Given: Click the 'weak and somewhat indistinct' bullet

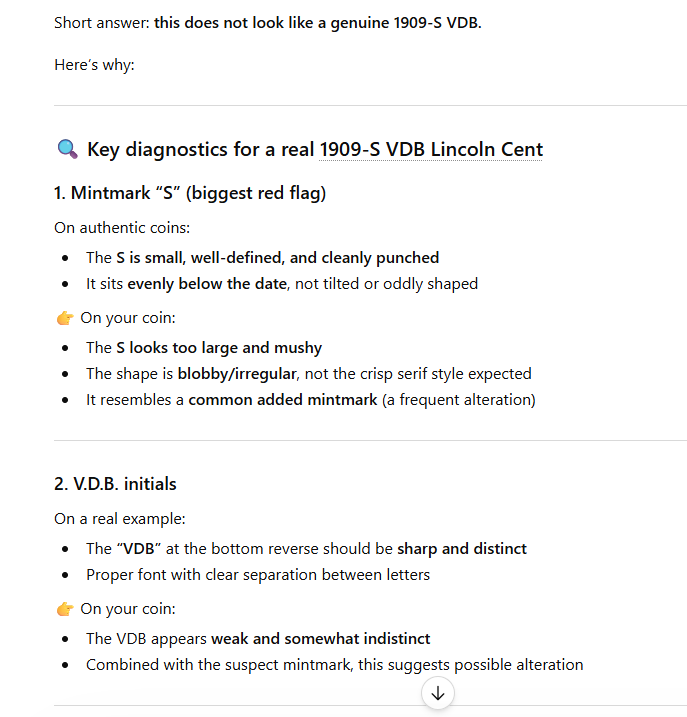Looking at the screenshot, I should point(258,638).
